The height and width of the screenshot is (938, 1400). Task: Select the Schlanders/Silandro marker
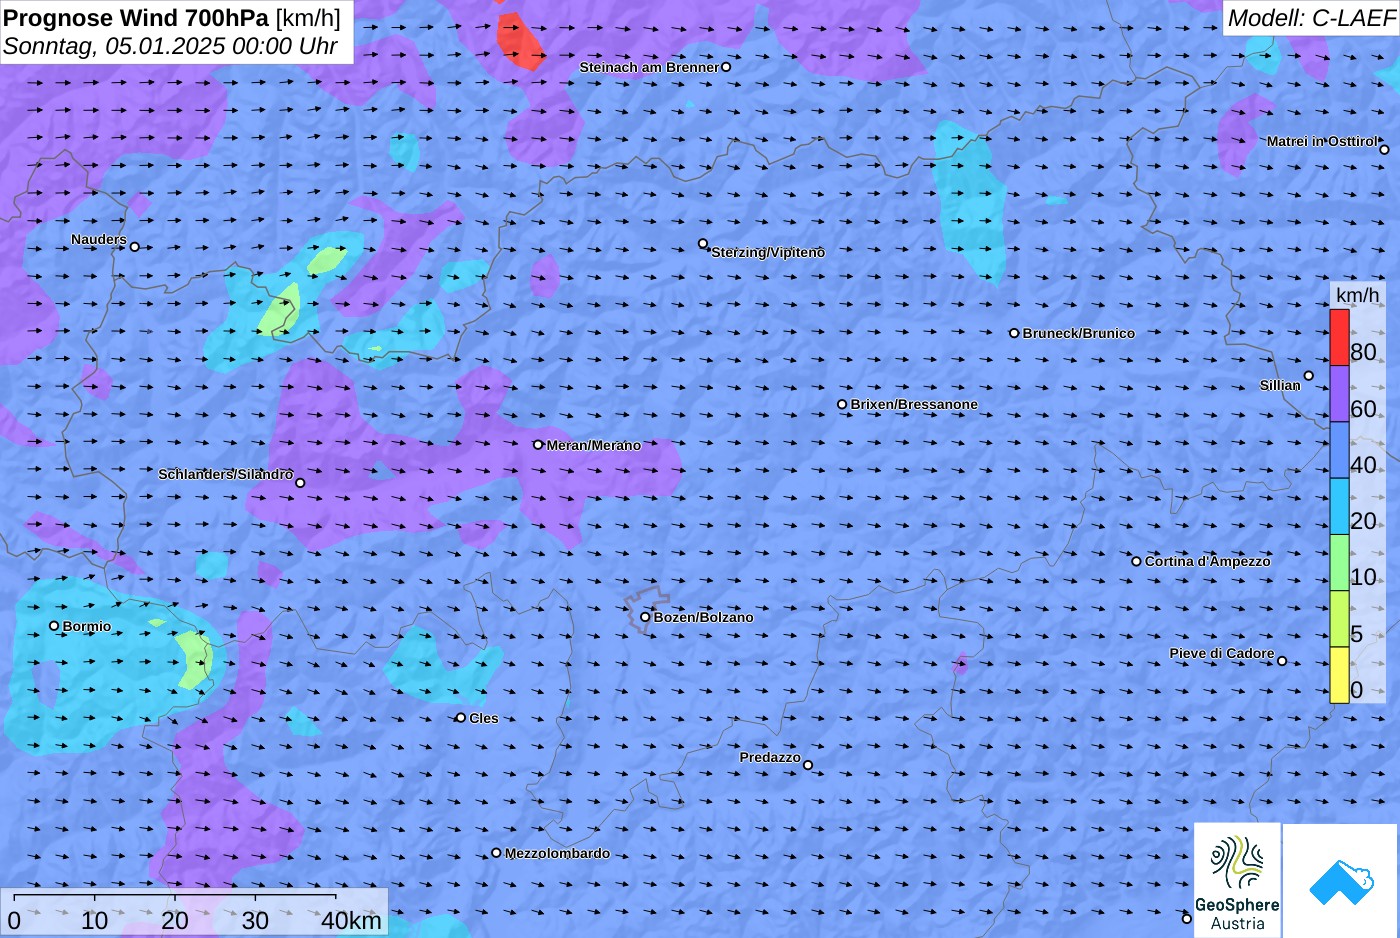pos(300,483)
